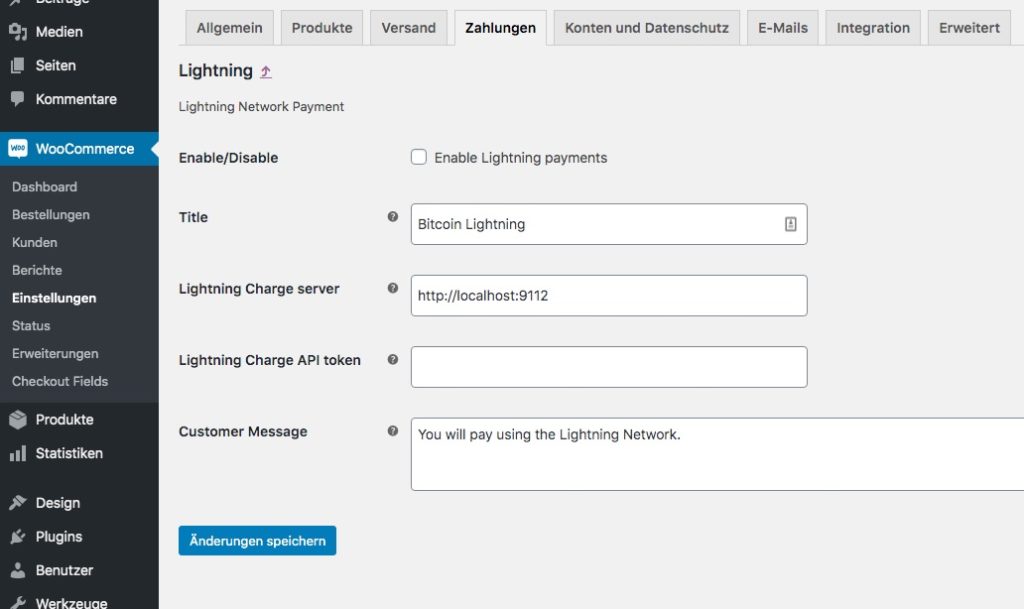Image resolution: width=1024 pixels, height=609 pixels.
Task: Open the Integration tab
Action: [x=873, y=28]
